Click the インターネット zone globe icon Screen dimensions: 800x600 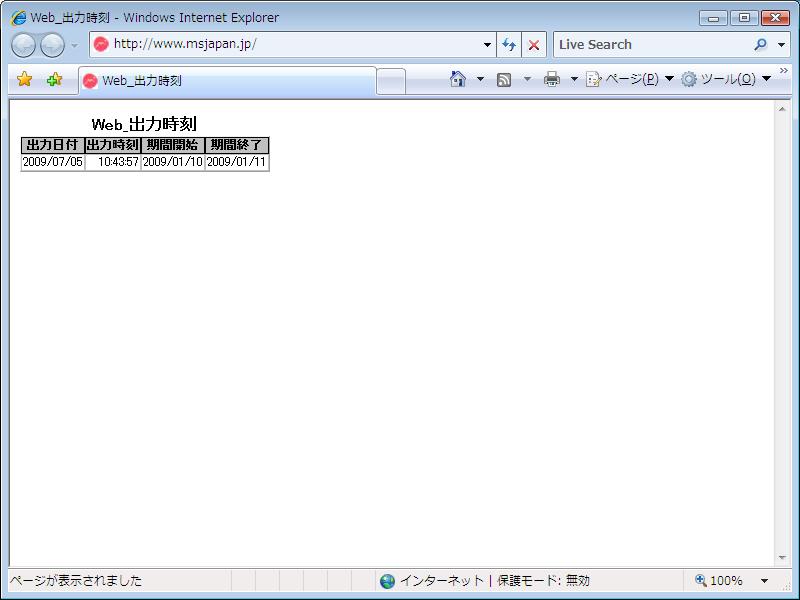388,581
